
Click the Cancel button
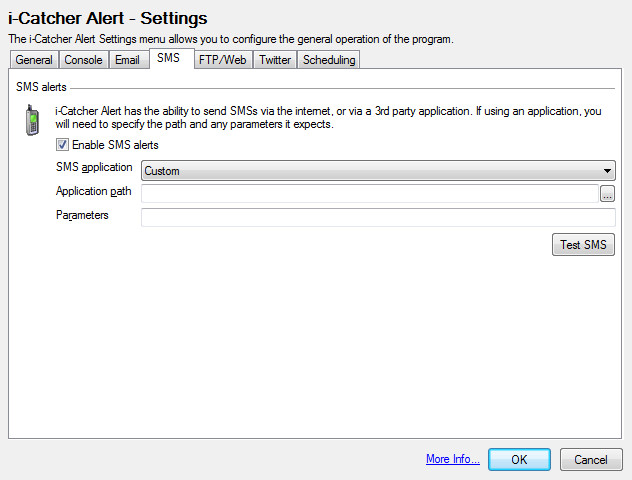pyautogui.click(x=591, y=459)
